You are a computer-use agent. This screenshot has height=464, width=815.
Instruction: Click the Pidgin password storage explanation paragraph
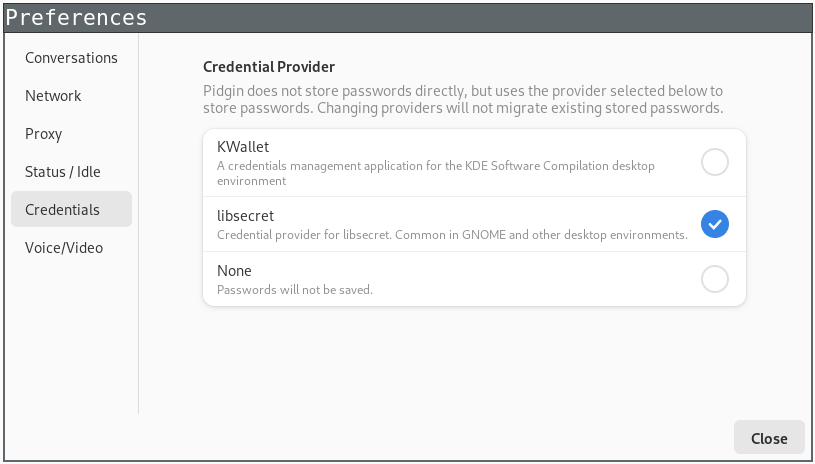pos(463,99)
